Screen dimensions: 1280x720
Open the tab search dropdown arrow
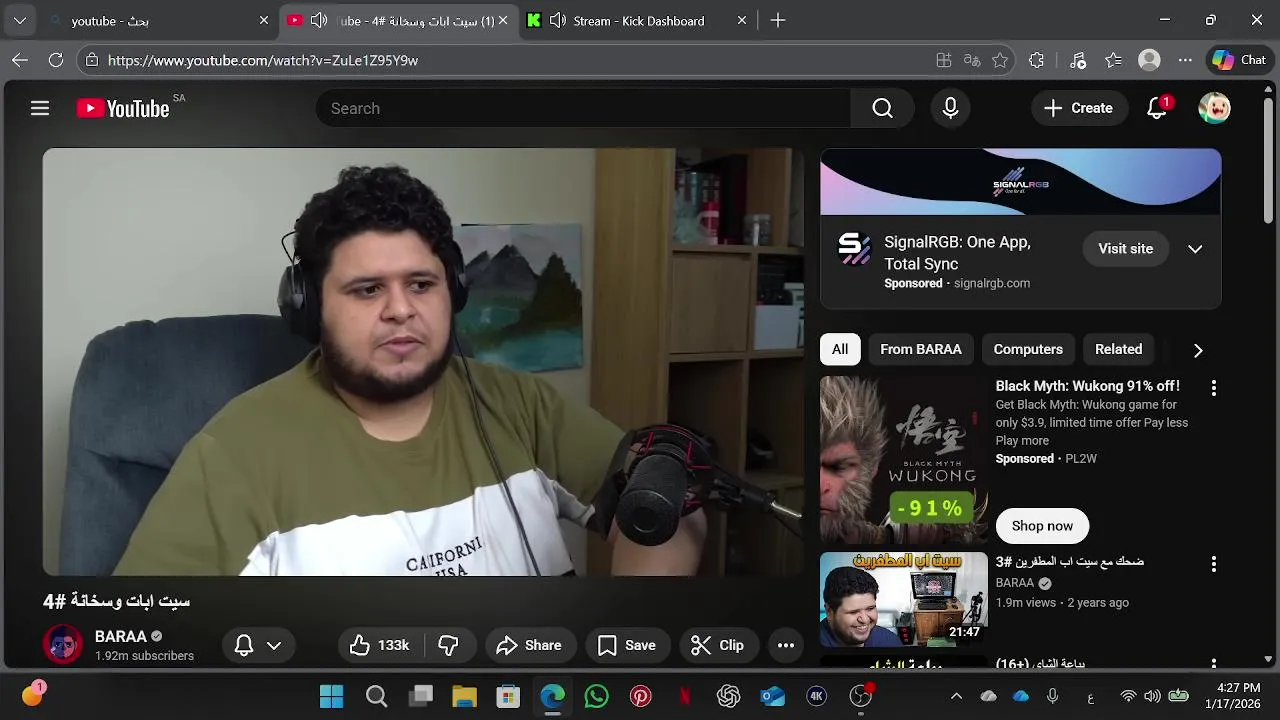click(x=20, y=20)
